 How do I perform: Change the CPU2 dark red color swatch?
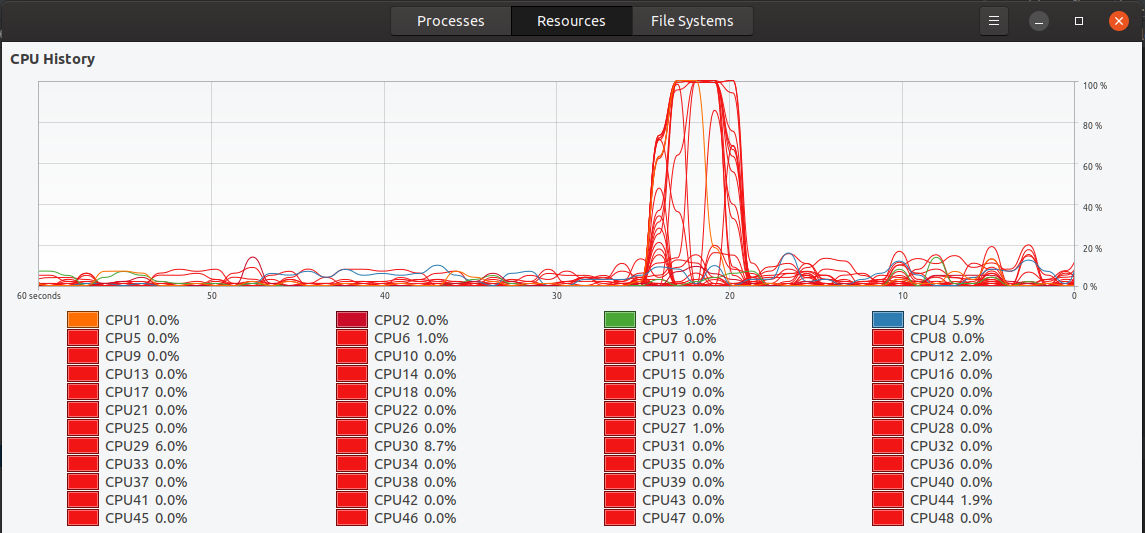(x=352, y=320)
